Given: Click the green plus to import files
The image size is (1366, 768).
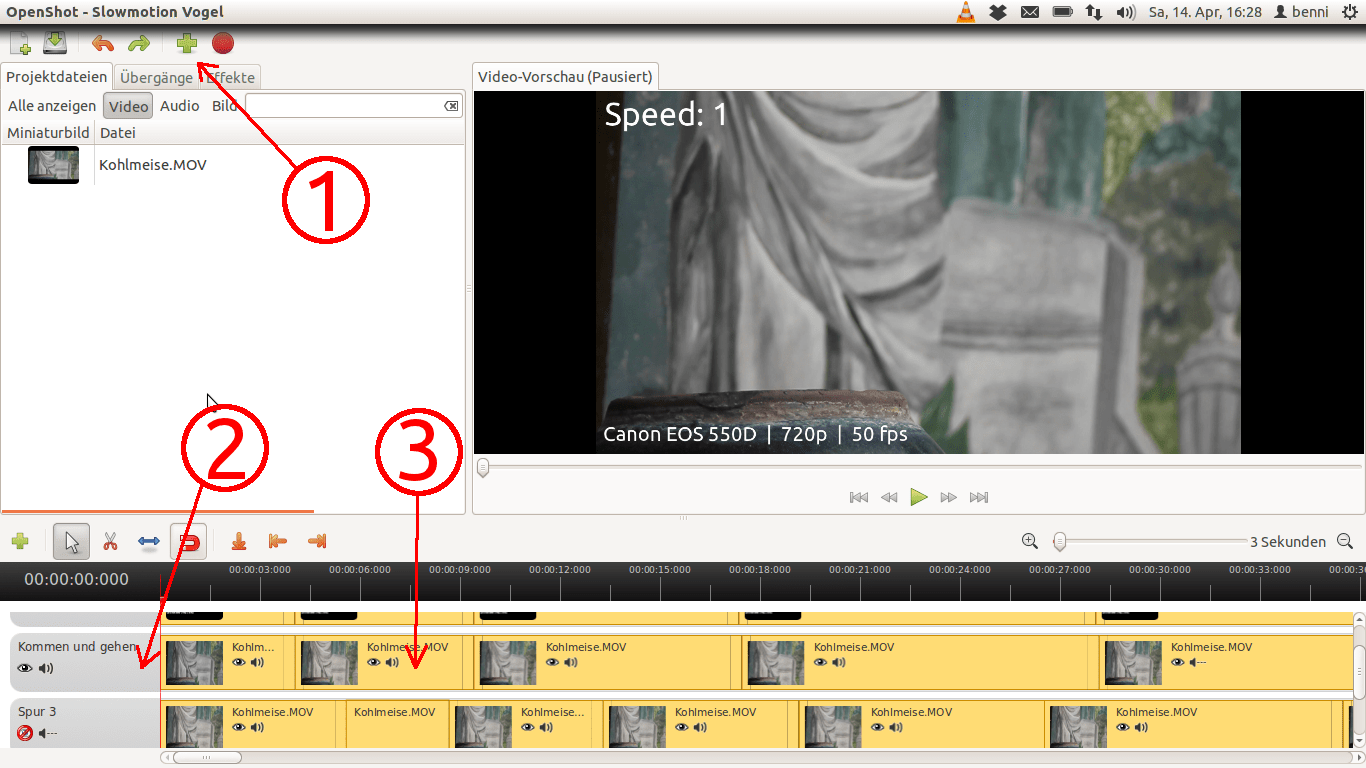Looking at the screenshot, I should pyautogui.click(x=186, y=43).
